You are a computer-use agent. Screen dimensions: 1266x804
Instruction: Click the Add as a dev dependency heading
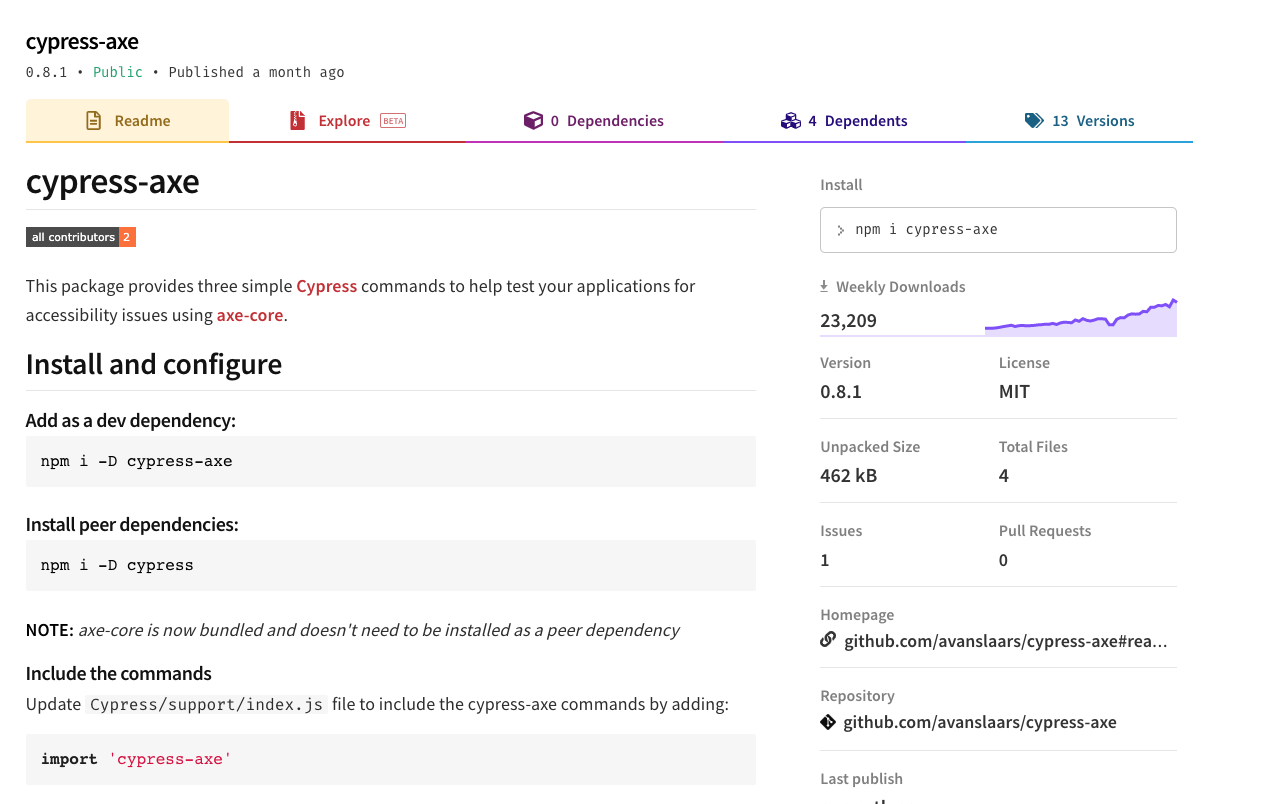131,420
